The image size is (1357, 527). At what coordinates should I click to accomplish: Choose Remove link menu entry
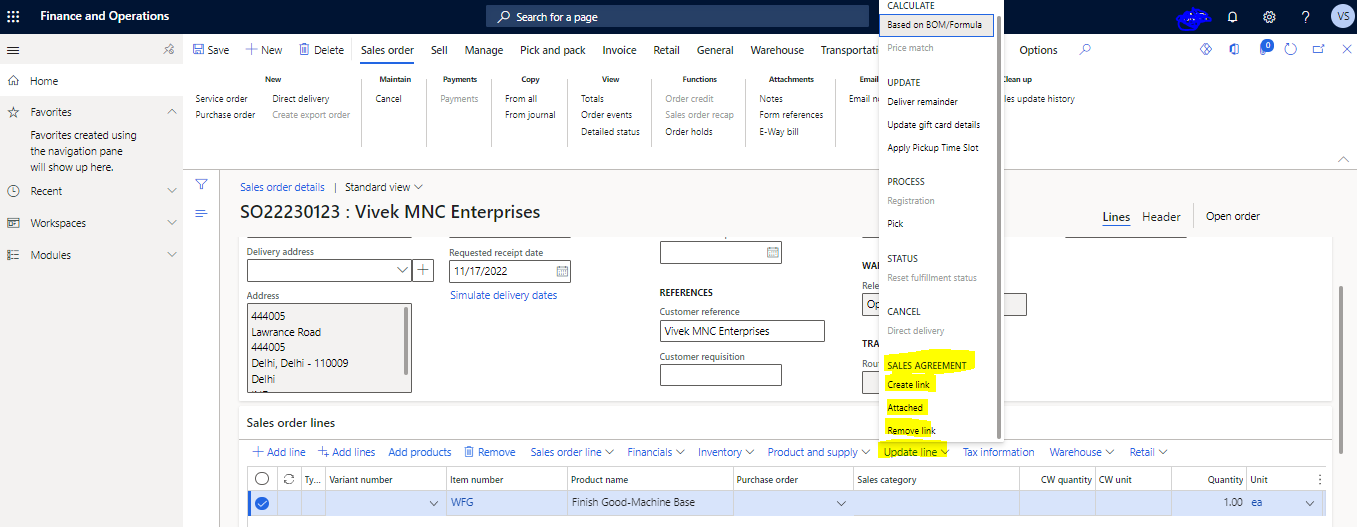(911, 431)
